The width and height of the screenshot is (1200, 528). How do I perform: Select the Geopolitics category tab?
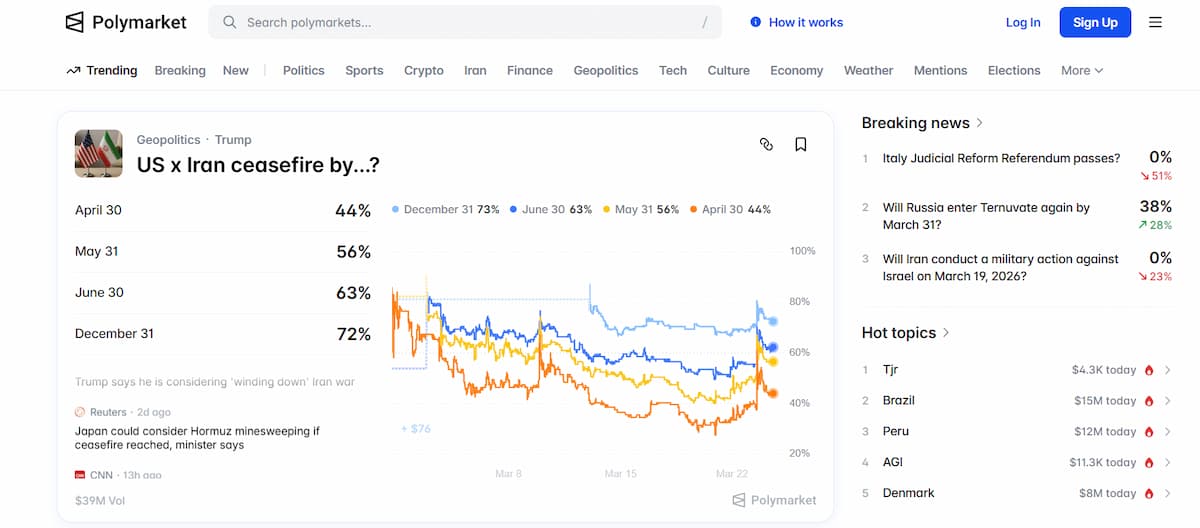pos(605,71)
